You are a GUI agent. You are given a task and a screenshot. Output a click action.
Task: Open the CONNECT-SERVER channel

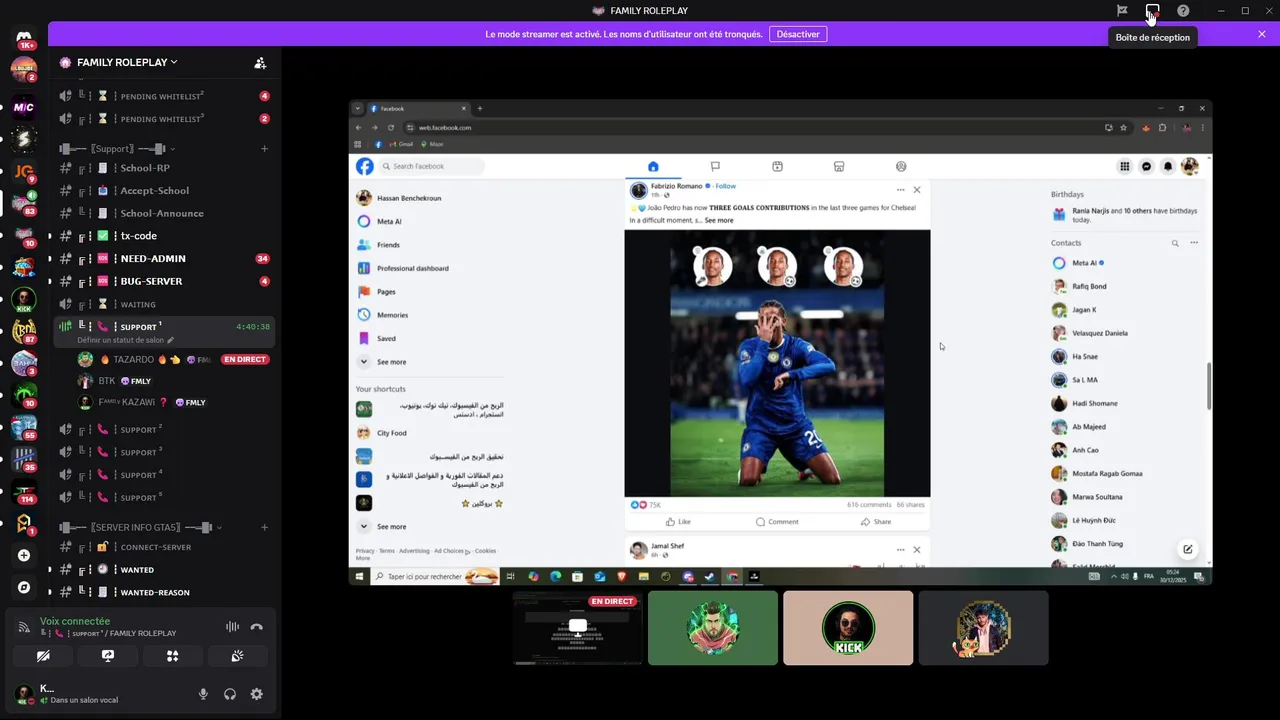[x=166, y=547]
